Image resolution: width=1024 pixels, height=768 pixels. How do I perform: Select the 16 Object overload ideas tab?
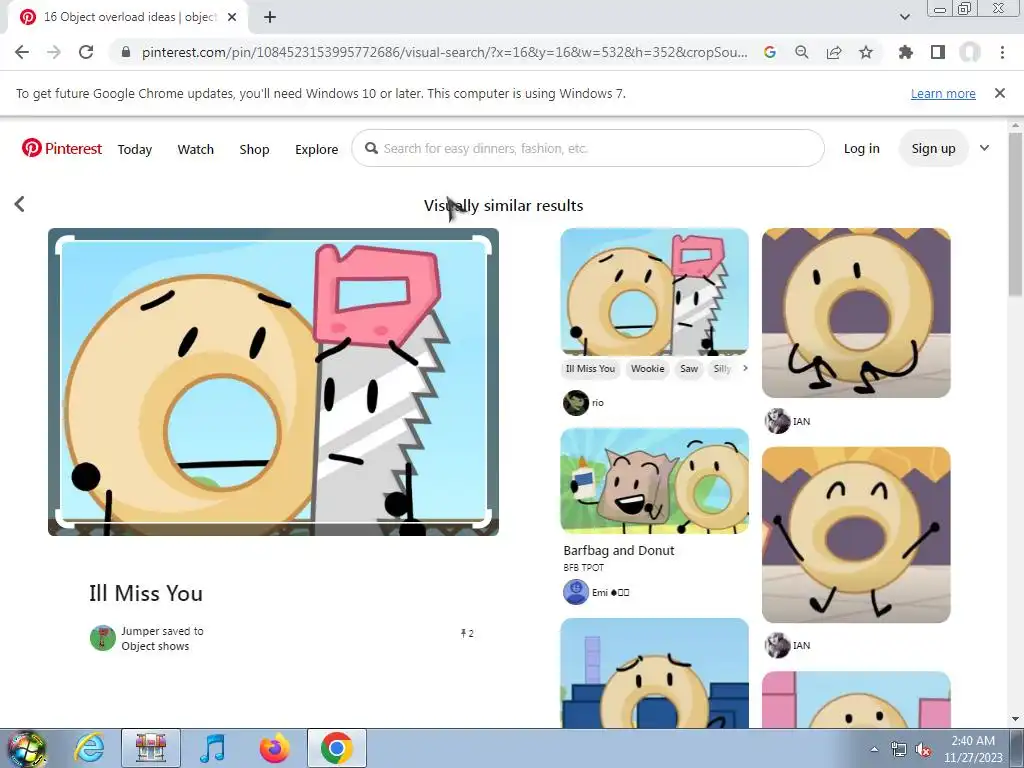(129, 17)
